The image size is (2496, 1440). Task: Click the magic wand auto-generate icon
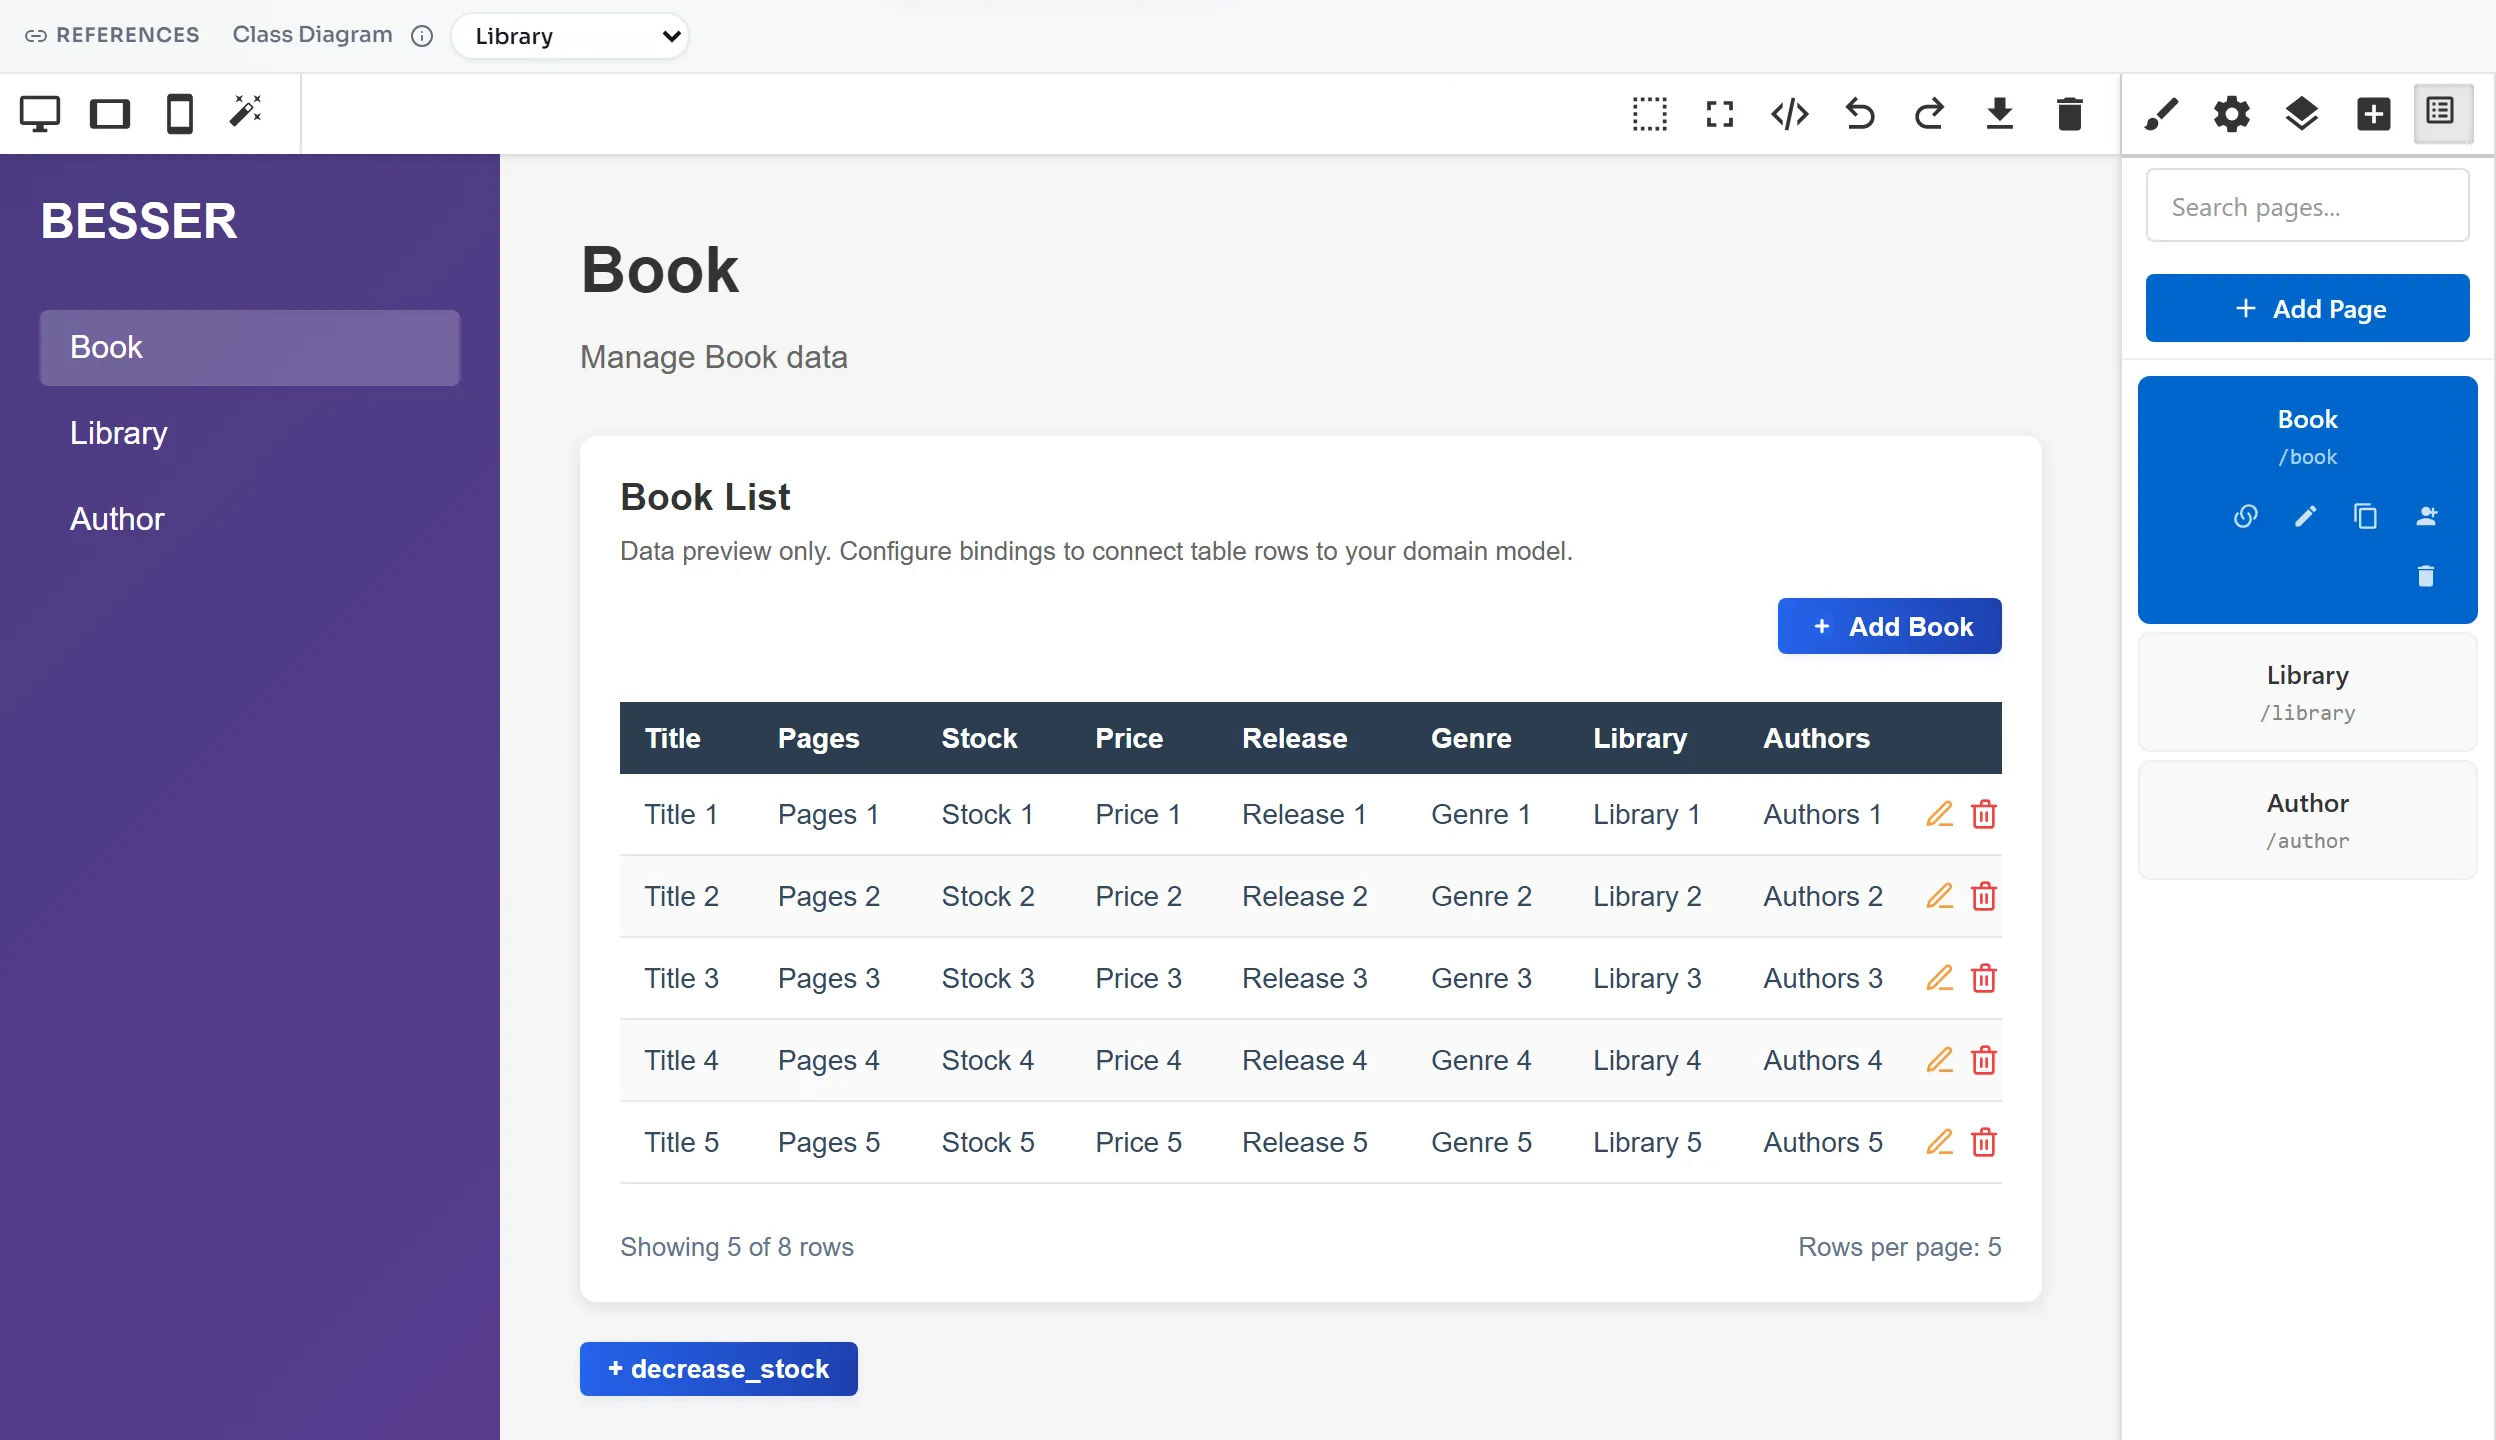pyautogui.click(x=246, y=111)
